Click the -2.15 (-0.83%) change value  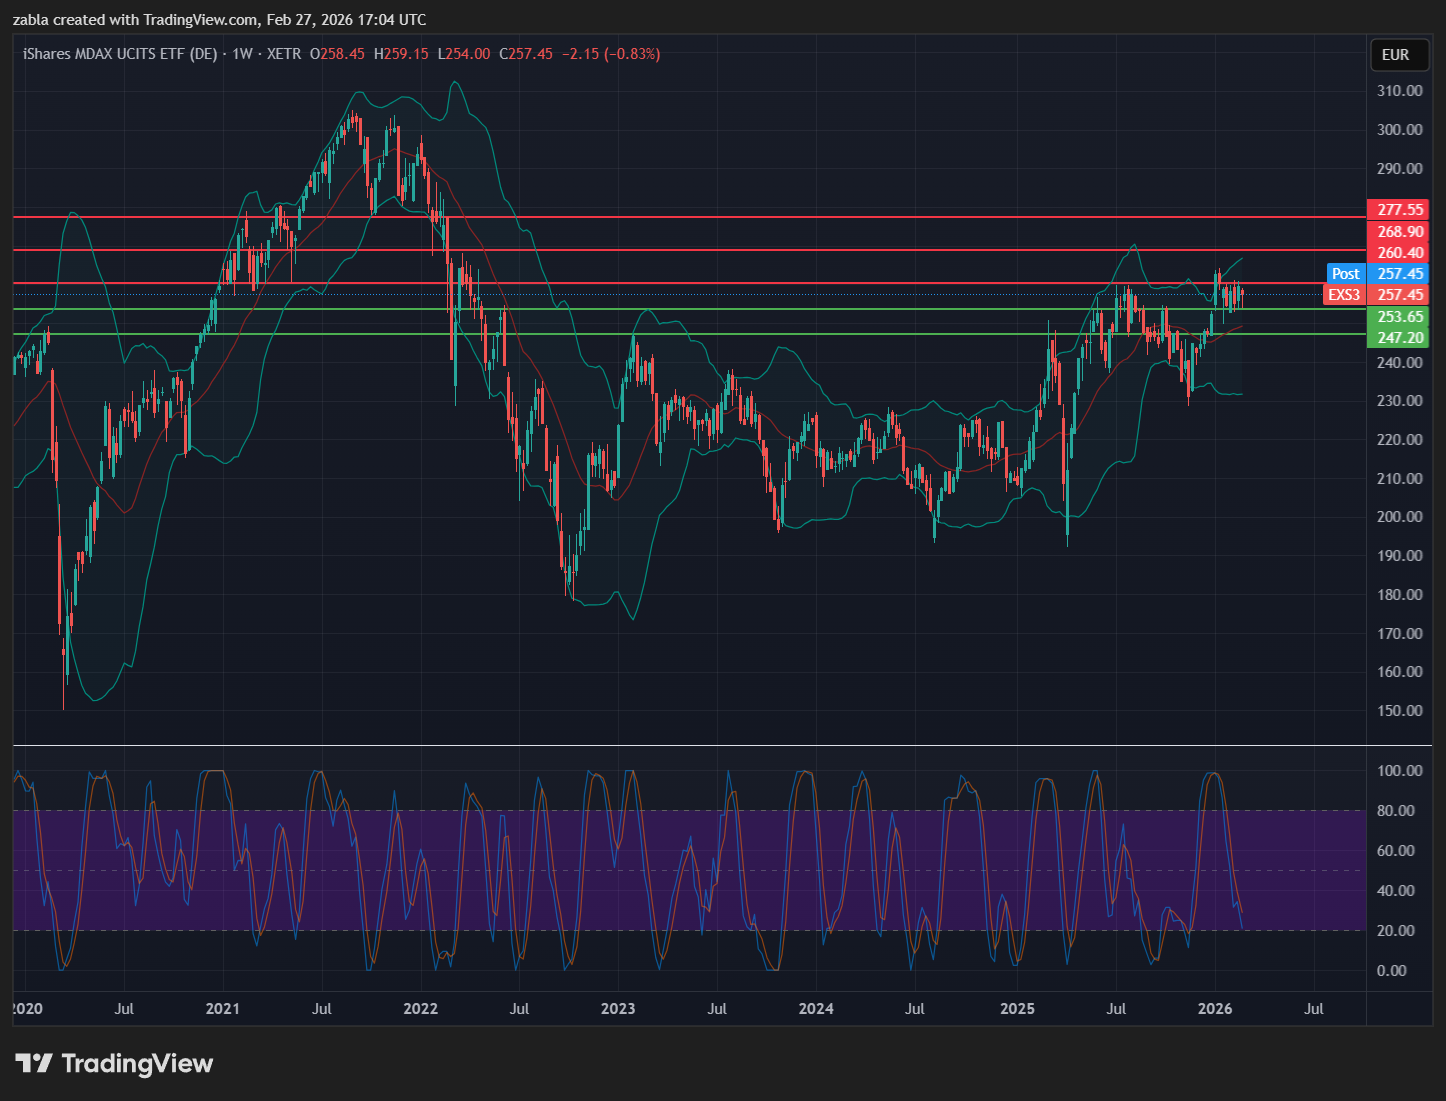610,54
